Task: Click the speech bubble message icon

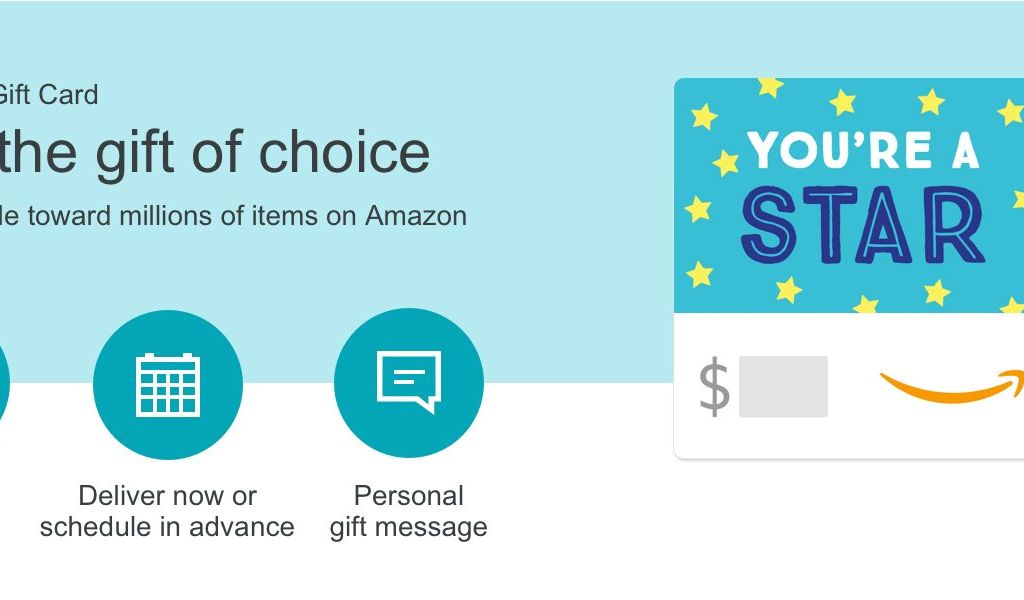Action: click(x=409, y=382)
